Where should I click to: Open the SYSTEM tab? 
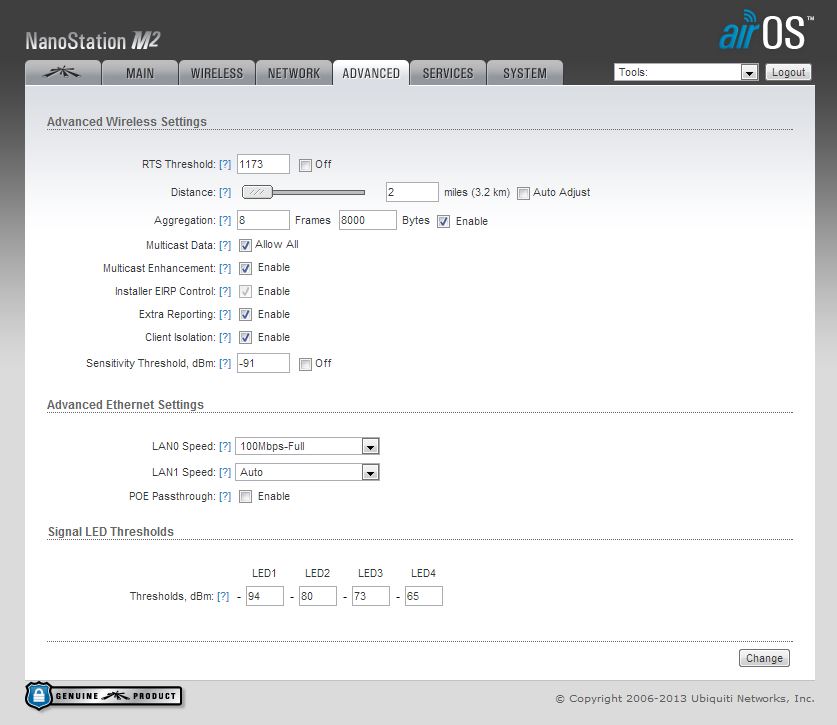525,73
